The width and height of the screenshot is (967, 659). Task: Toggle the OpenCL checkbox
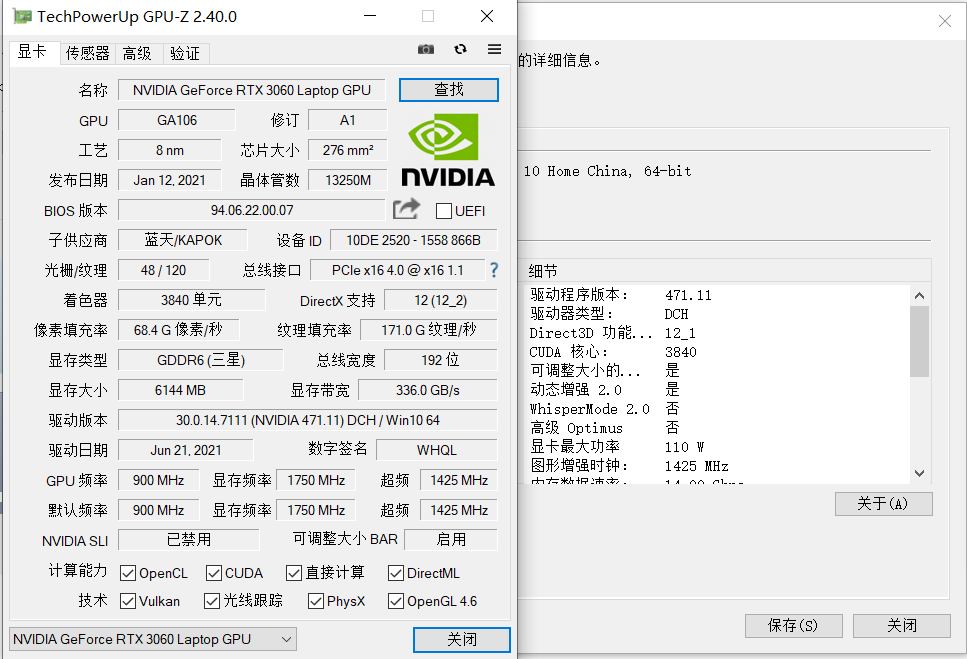(x=128, y=573)
